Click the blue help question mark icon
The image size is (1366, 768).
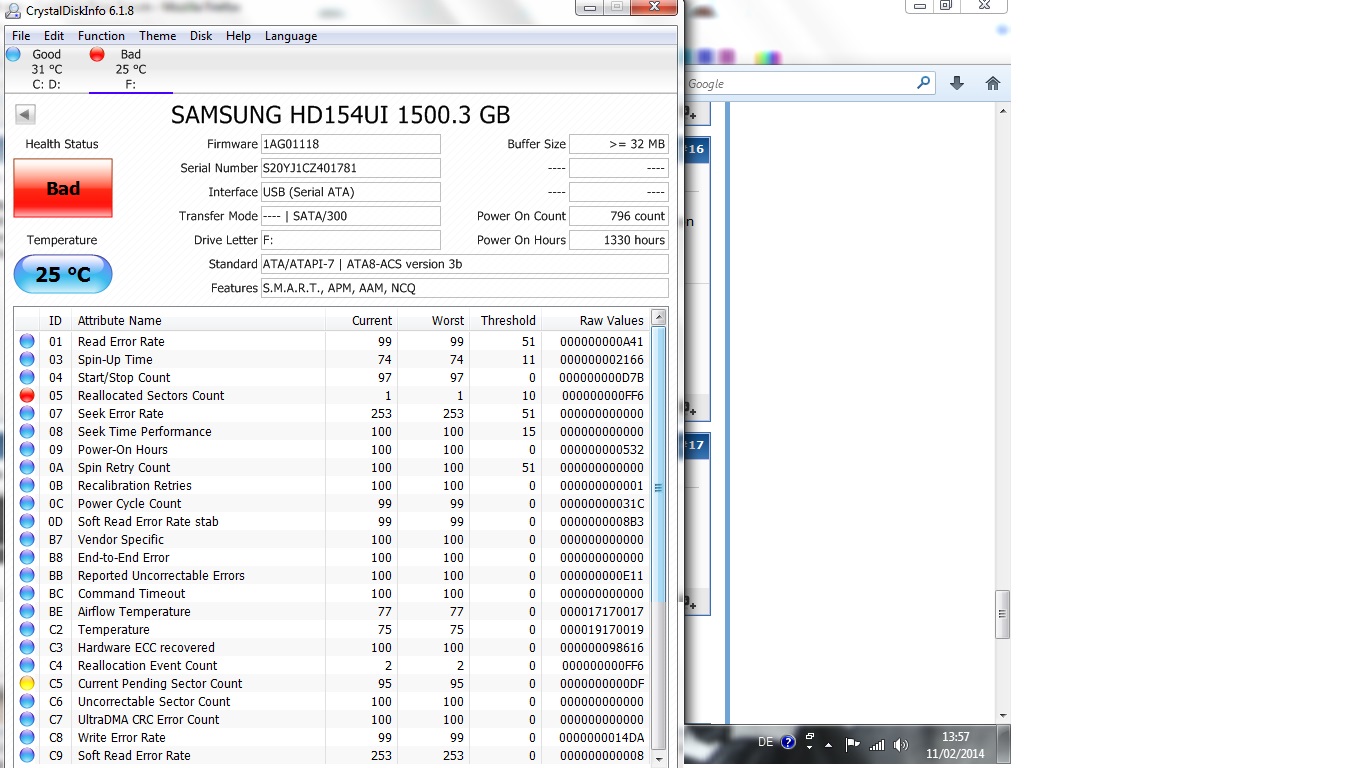(788, 743)
